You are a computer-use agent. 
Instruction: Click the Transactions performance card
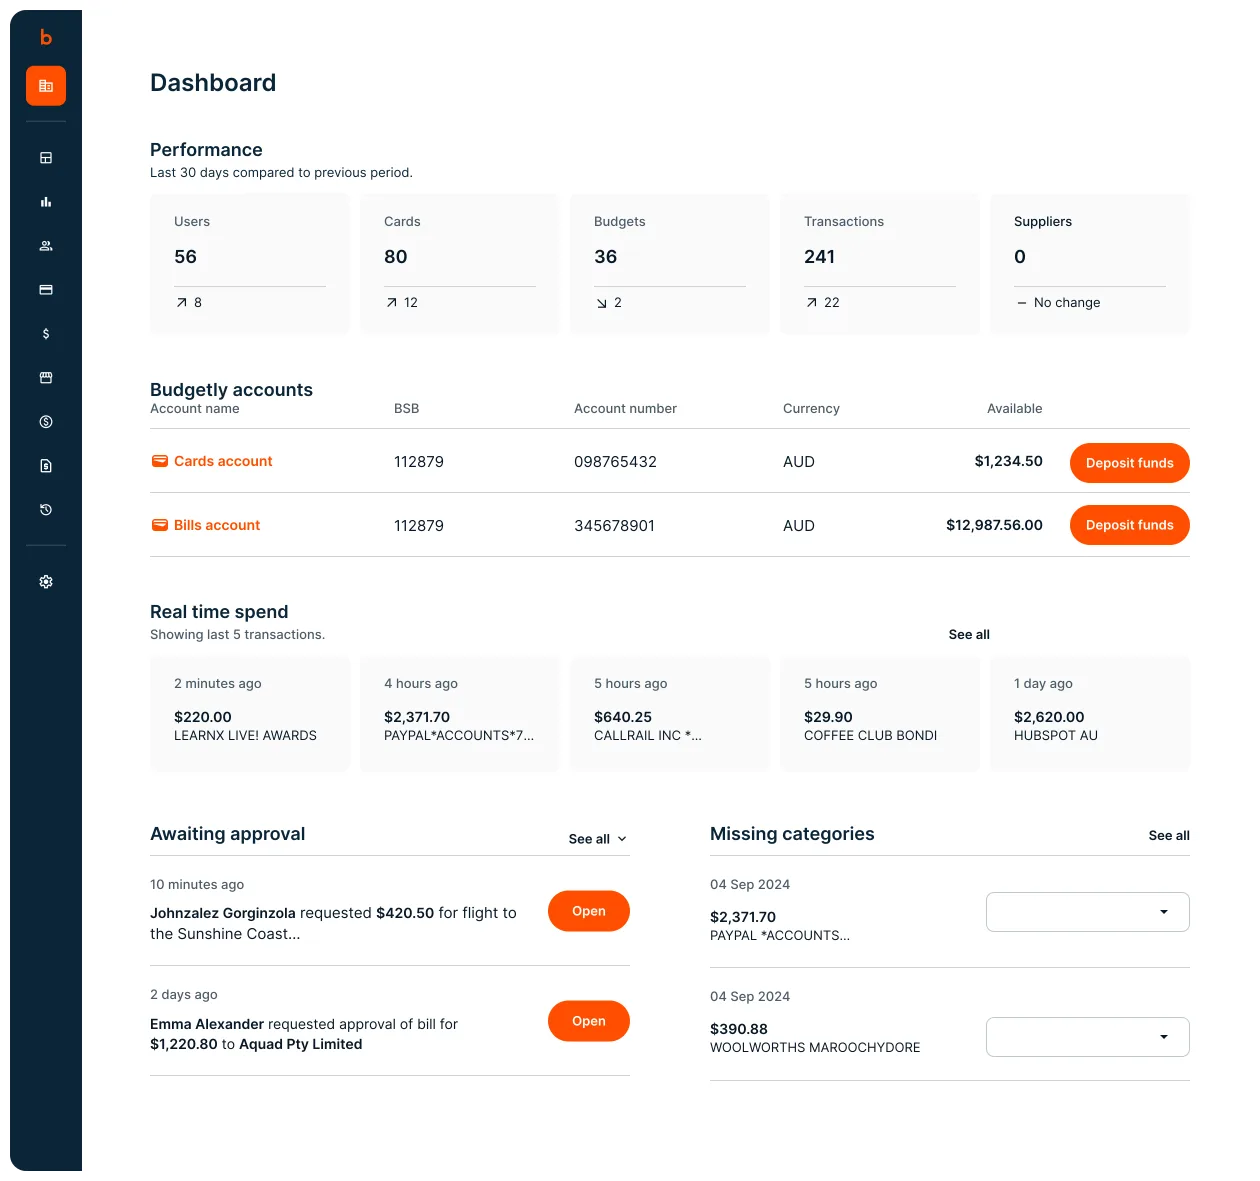[x=879, y=264]
